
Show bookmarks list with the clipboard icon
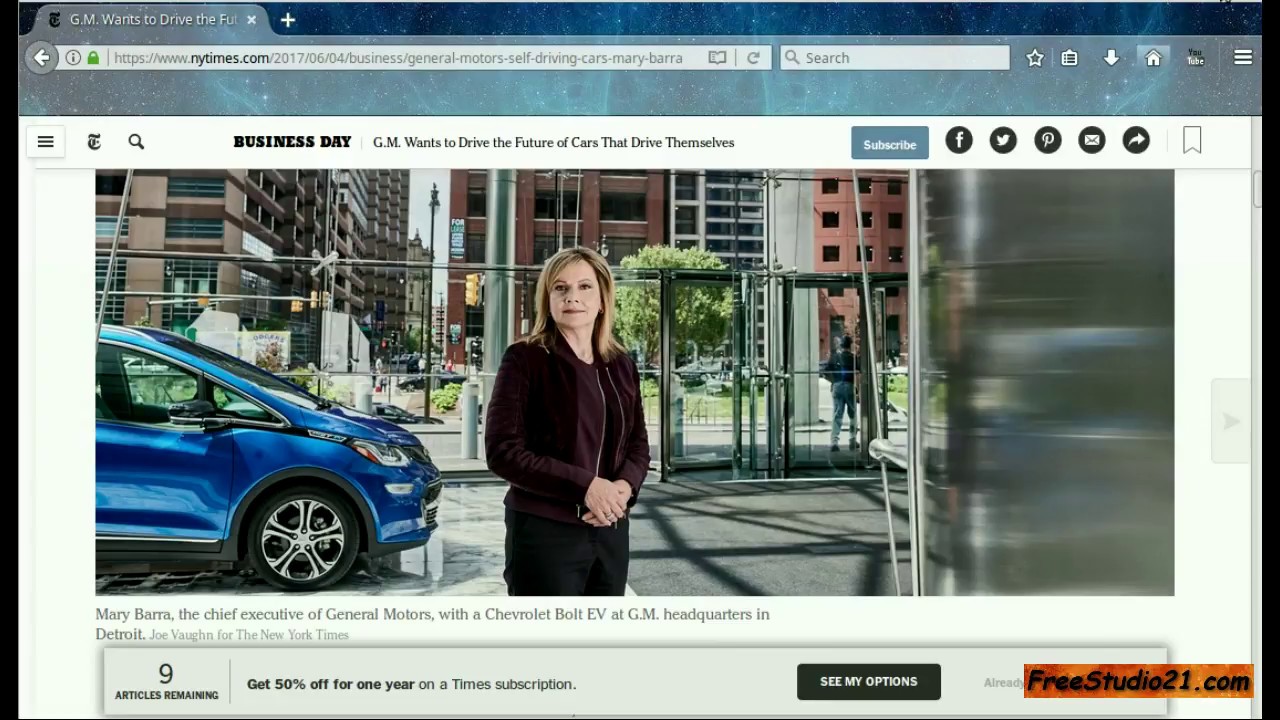(x=1069, y=58)
